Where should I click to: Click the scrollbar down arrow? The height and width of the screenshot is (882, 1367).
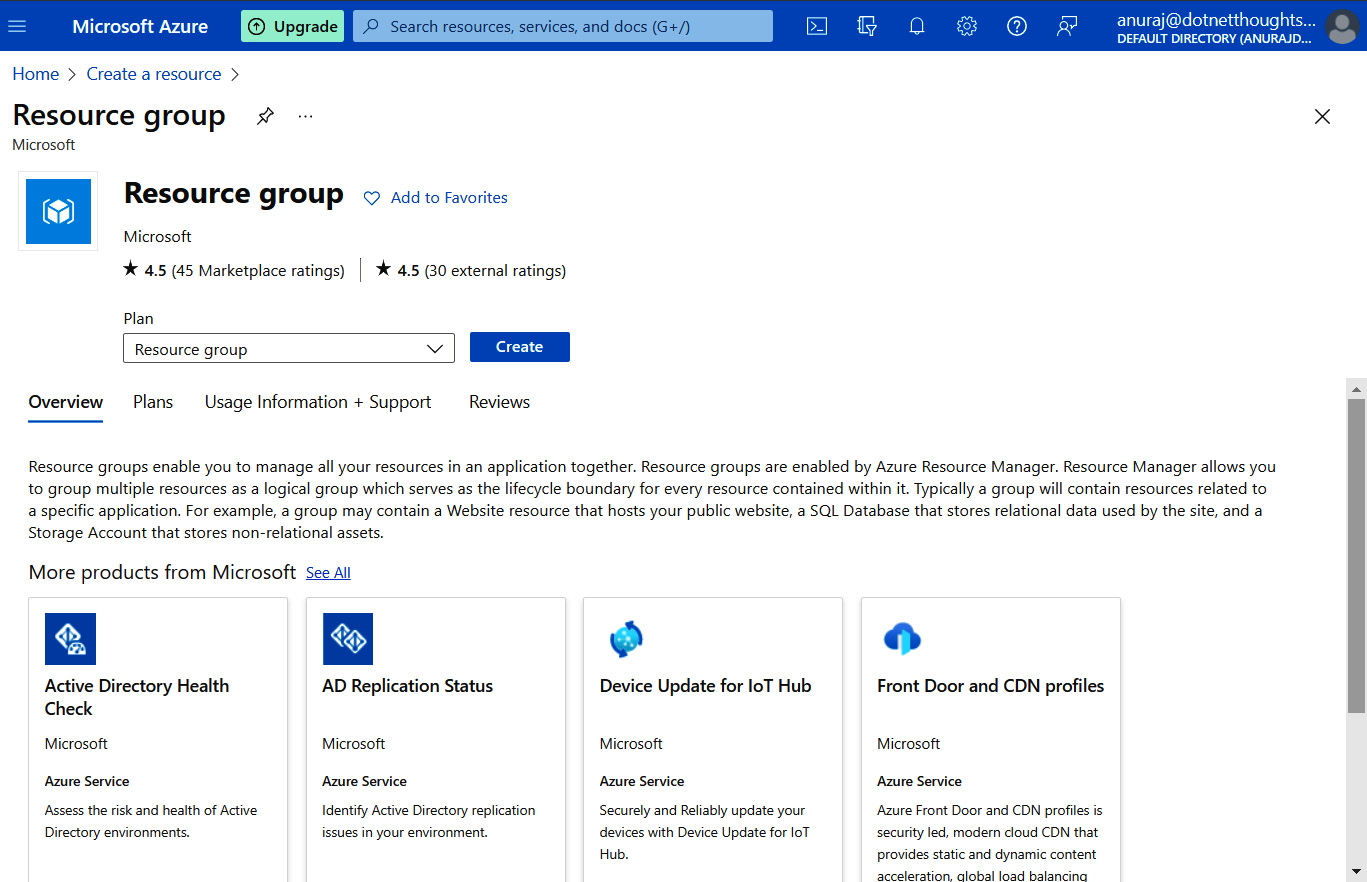click(1356, 871)
